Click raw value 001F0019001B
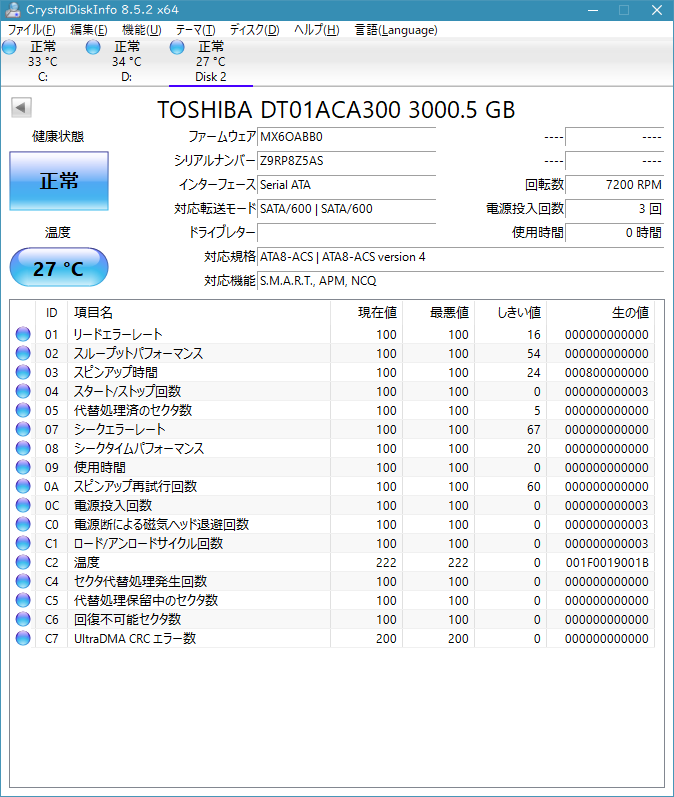 [607, 563]
